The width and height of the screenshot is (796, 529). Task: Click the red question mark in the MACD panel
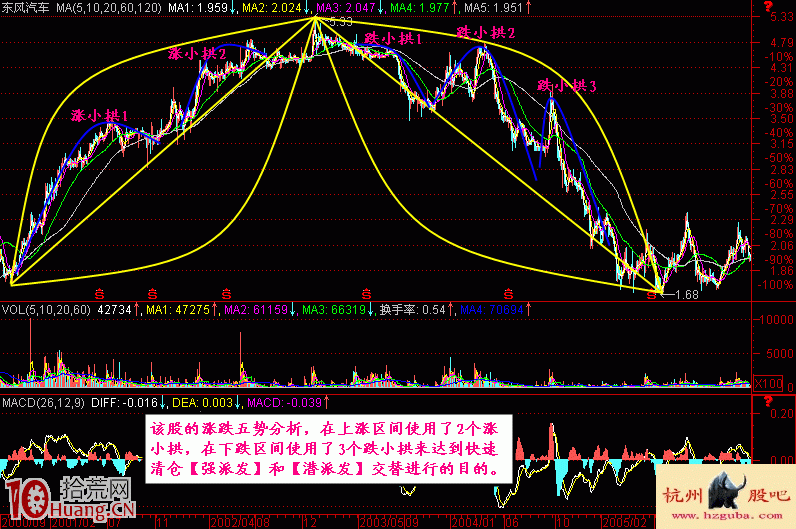tap(768, 402)
